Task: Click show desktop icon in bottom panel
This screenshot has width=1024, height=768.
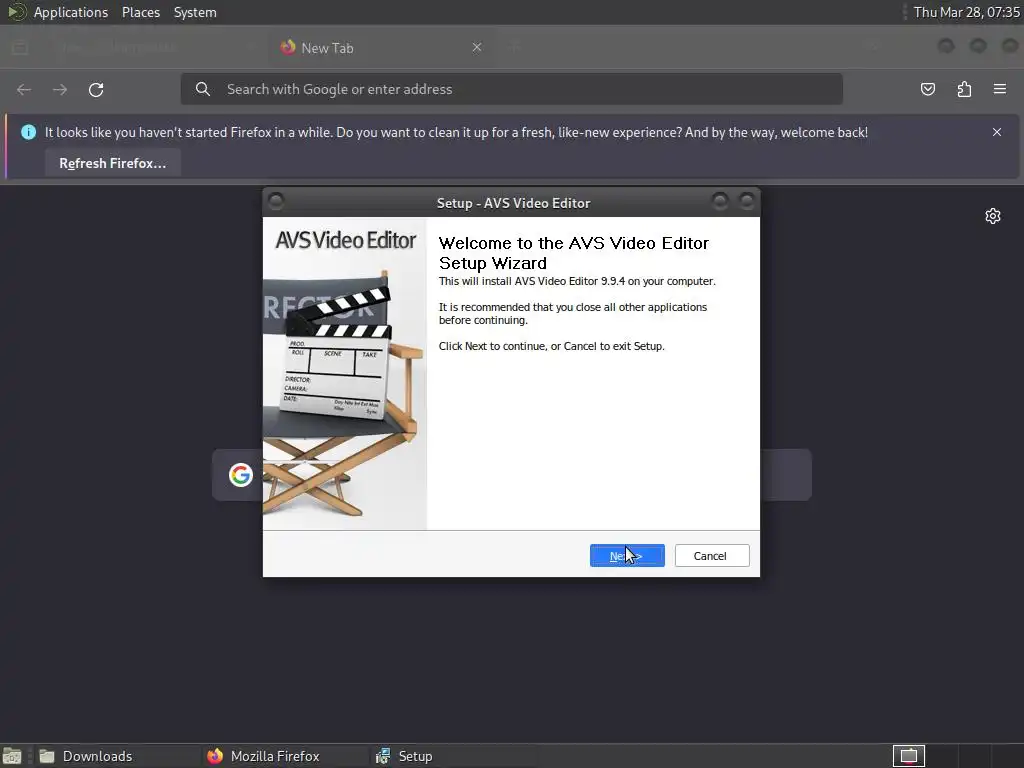Action: click(12, 756)
